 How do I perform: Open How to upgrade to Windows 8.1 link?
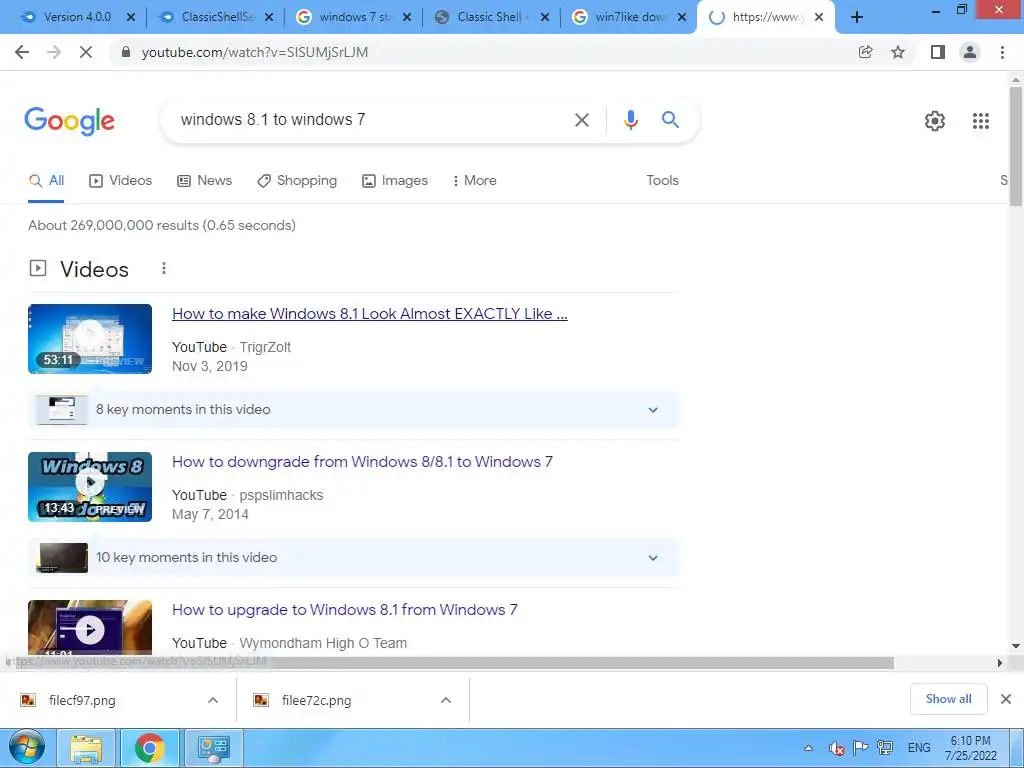344,610
